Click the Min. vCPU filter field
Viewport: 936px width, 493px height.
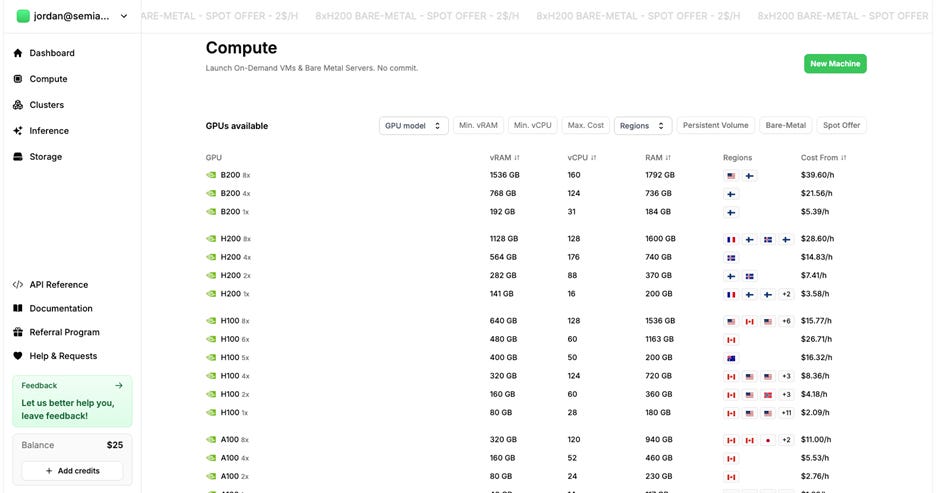pos(532,125)
